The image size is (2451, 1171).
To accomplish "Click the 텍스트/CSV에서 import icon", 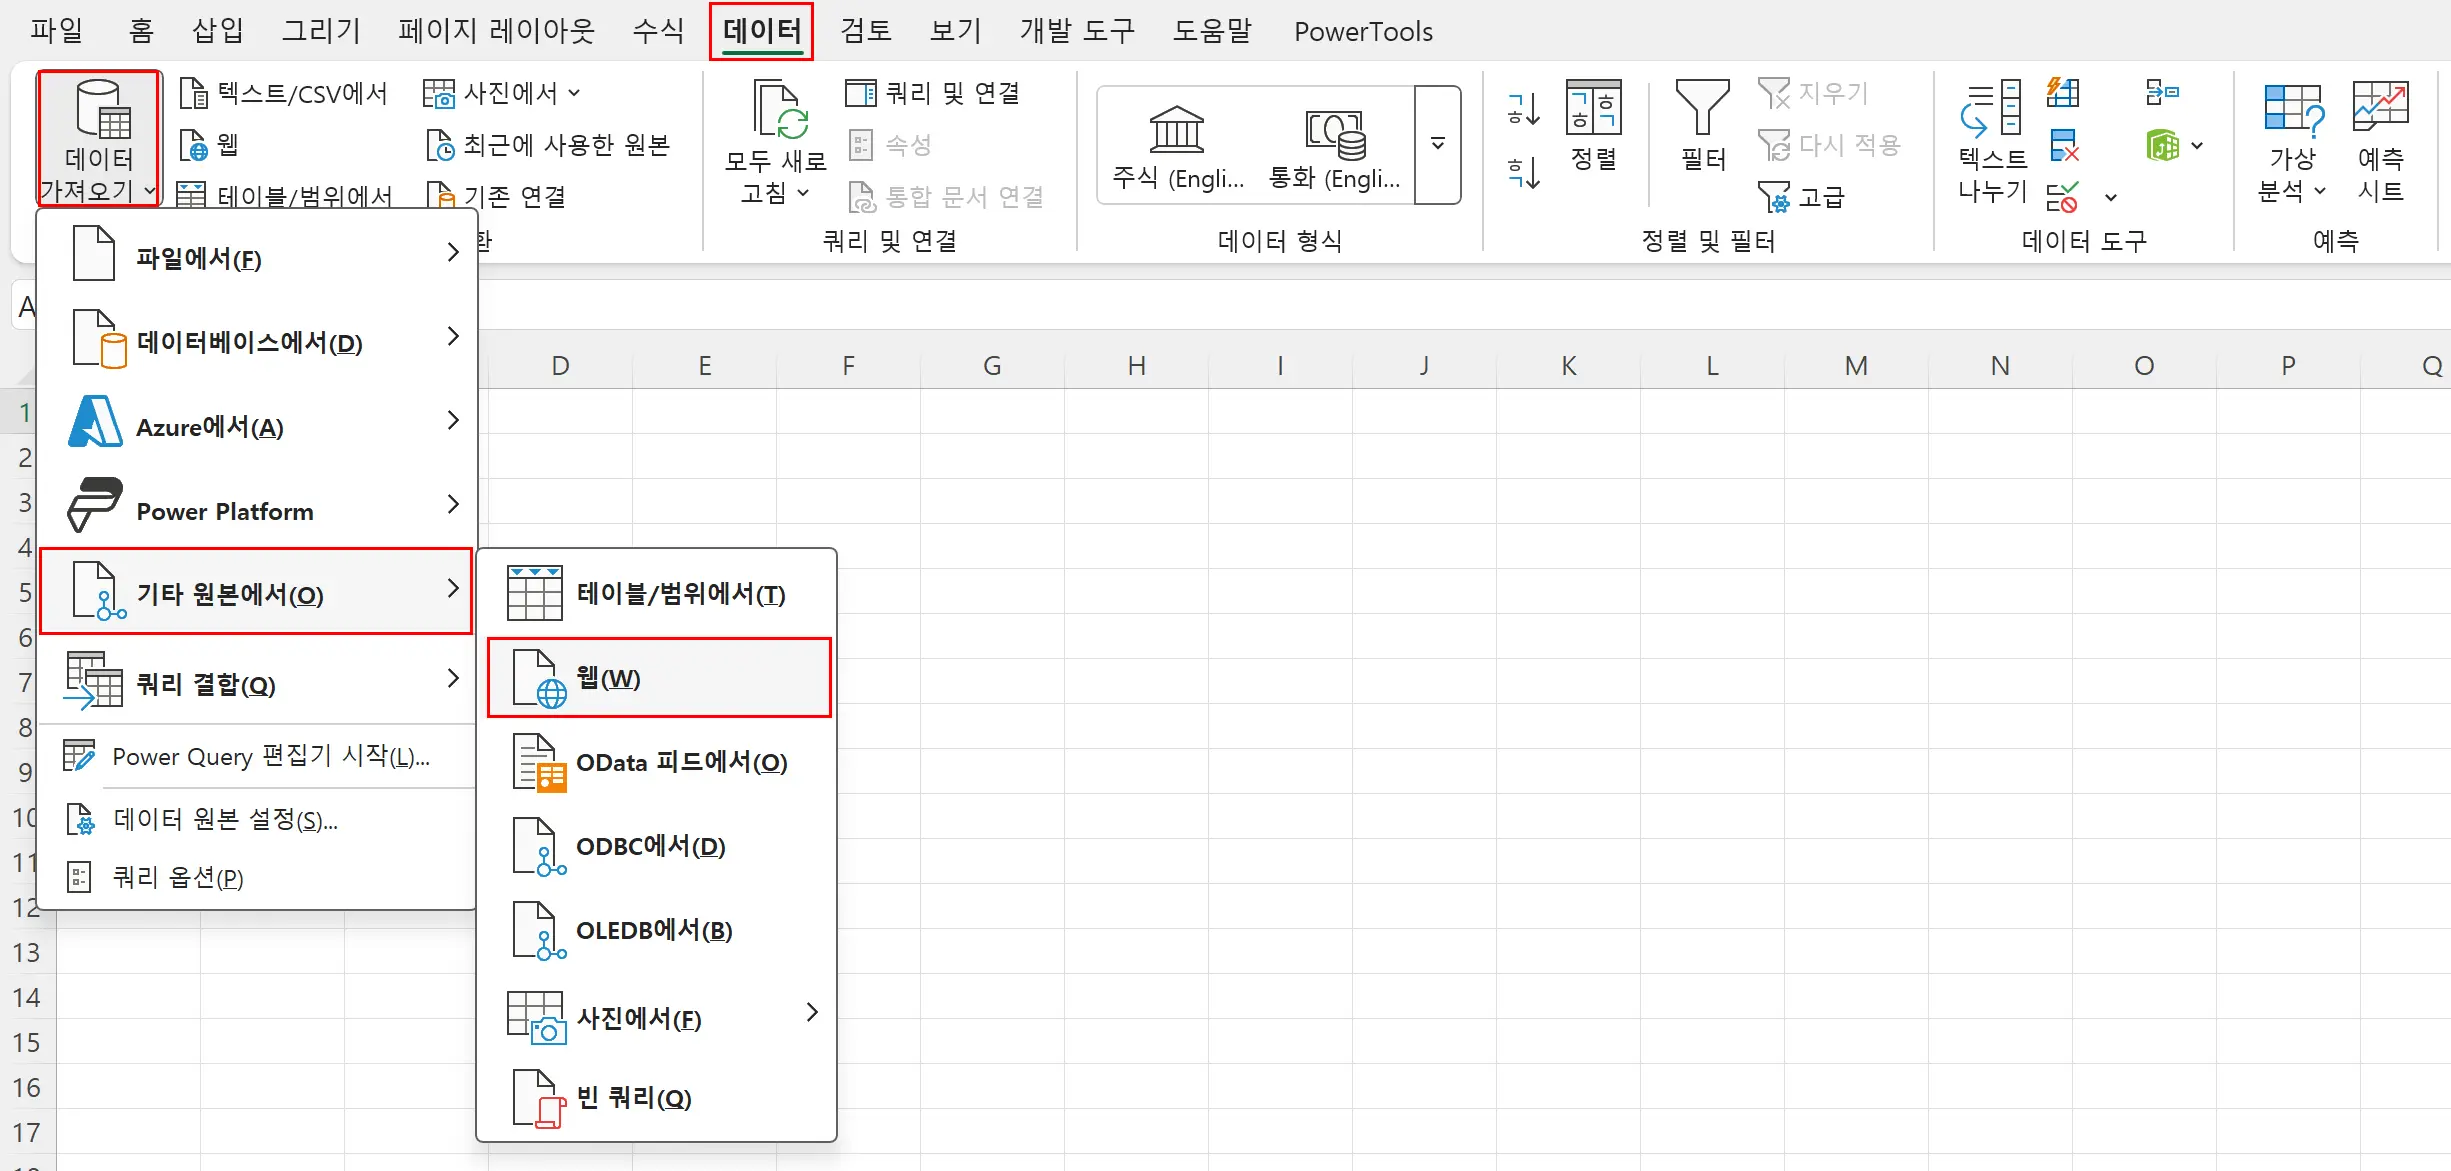I will (x=192, y=93).
